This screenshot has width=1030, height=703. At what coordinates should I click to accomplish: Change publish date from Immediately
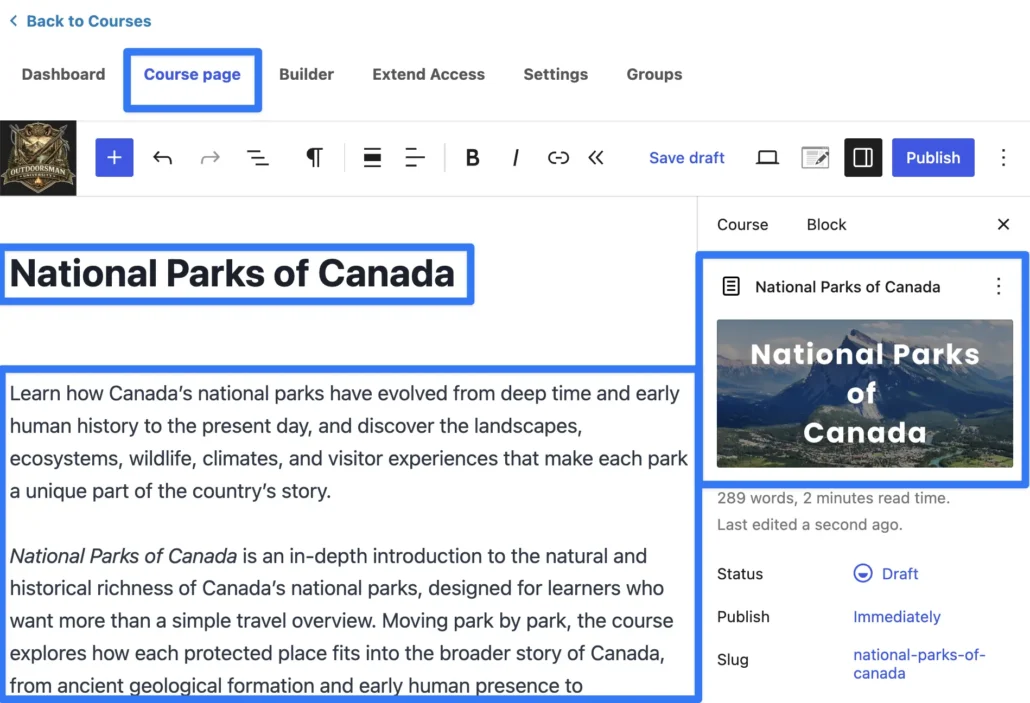coord(897,617)
